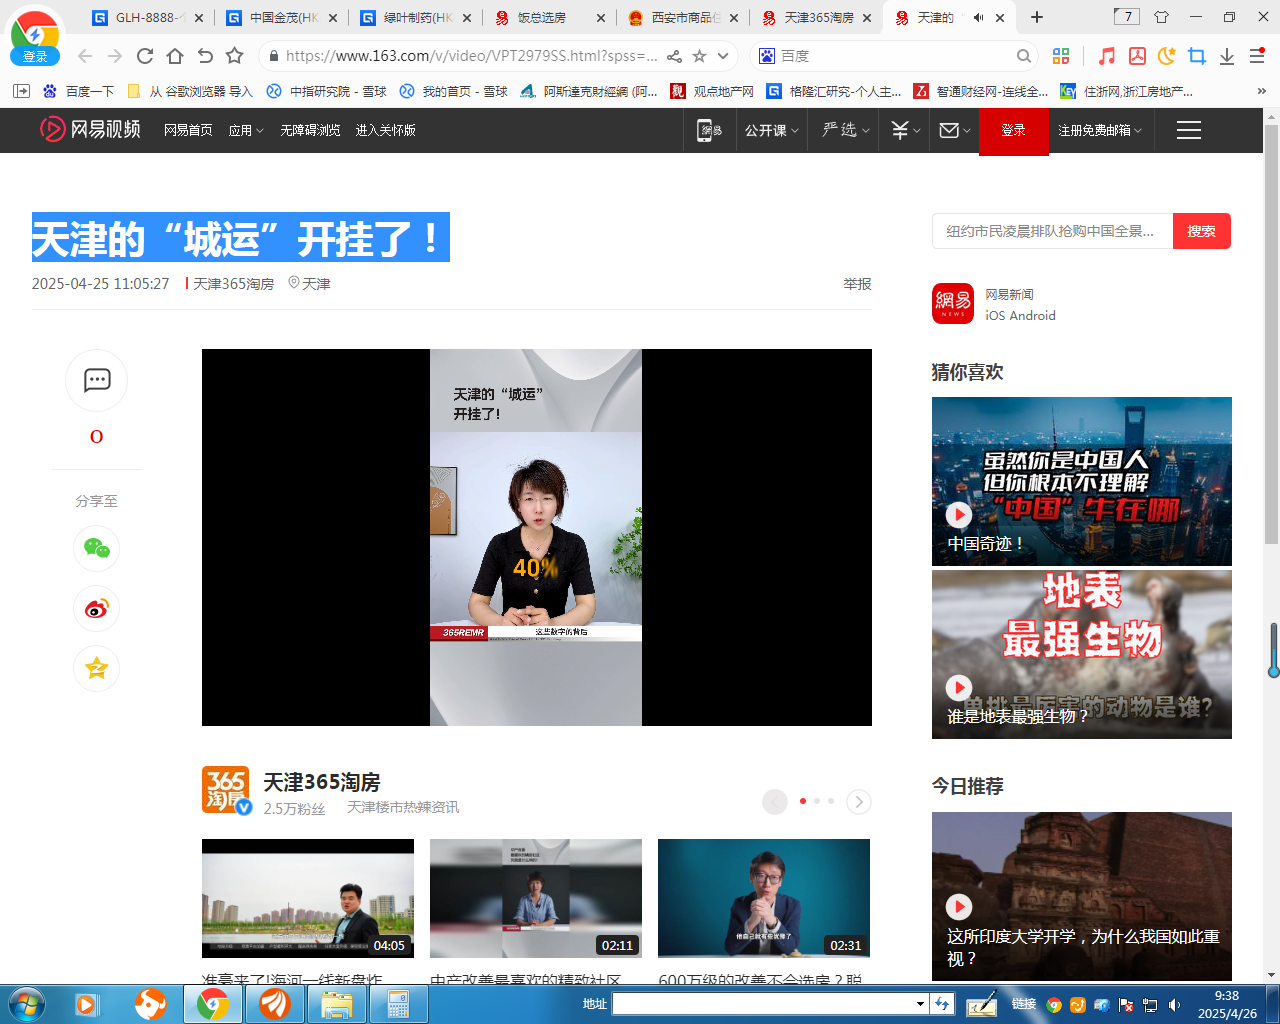Screen dimensions: 1280x1024
Task: Click the NetEase mobile app phone icon
Action: [x=709, y=130]
